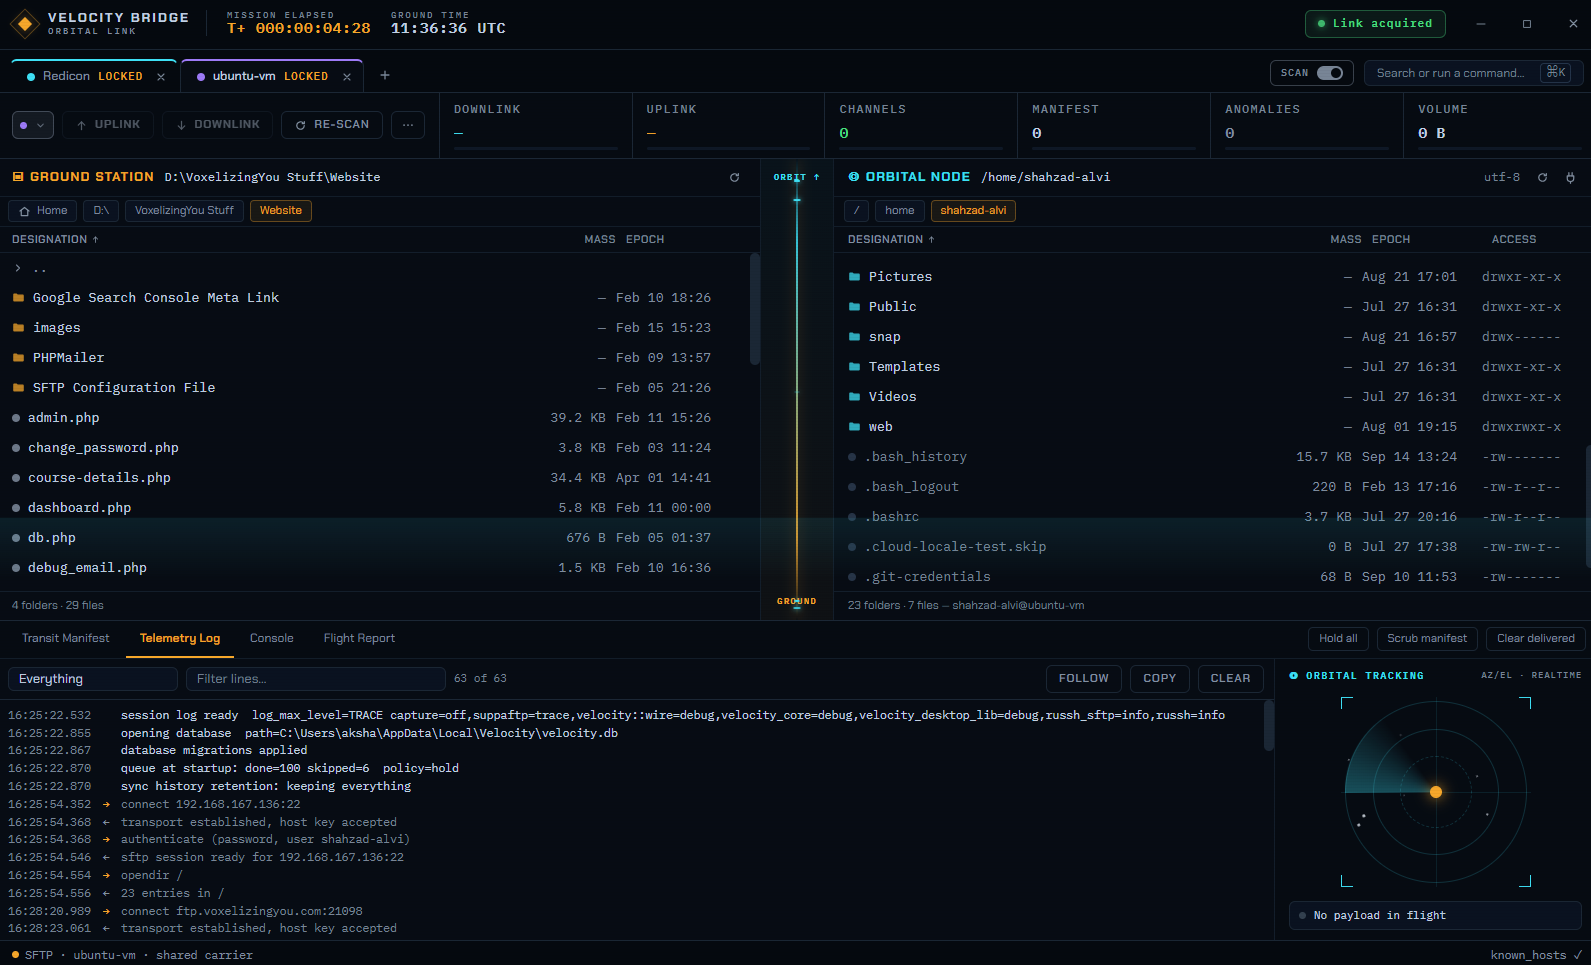Open the PHPMailer folder
Screen dimensions: 1591x965
tap(375, 358)
